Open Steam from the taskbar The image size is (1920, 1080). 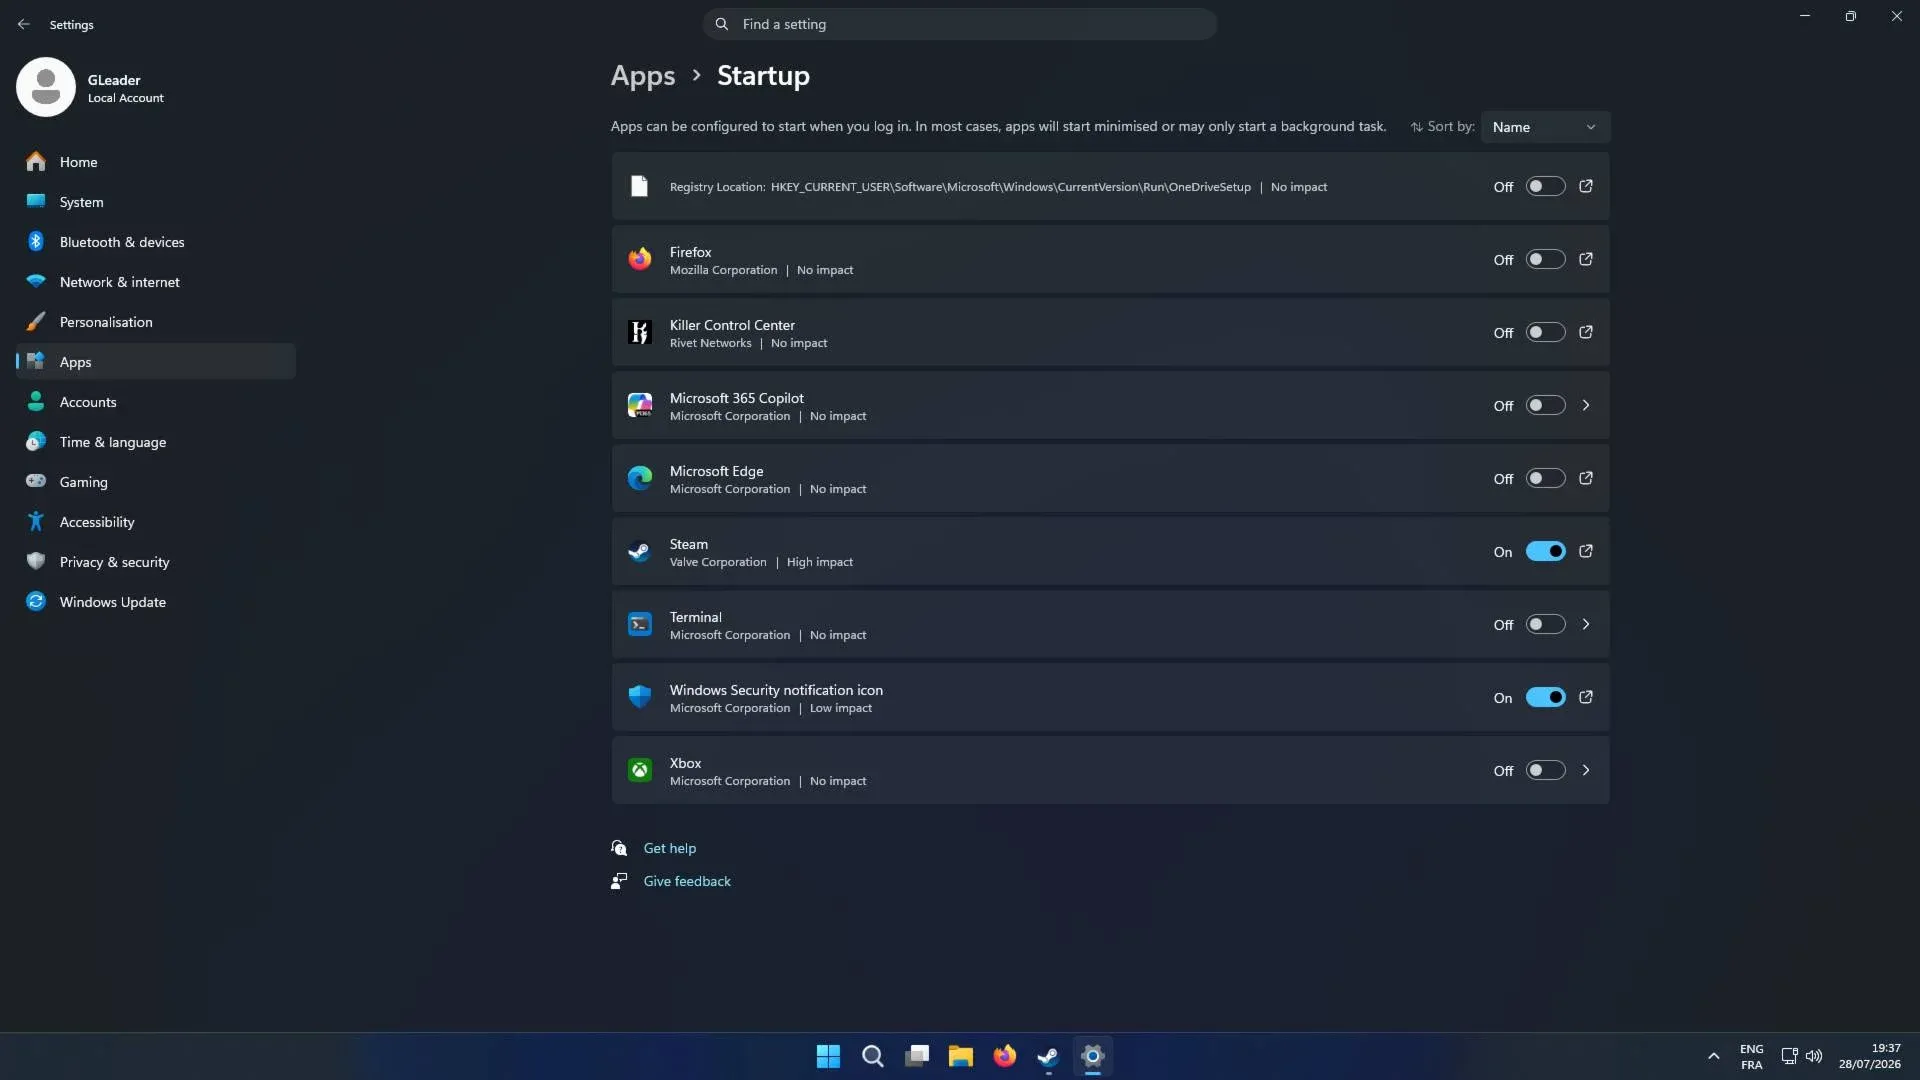click(x=1049, y=1057)
